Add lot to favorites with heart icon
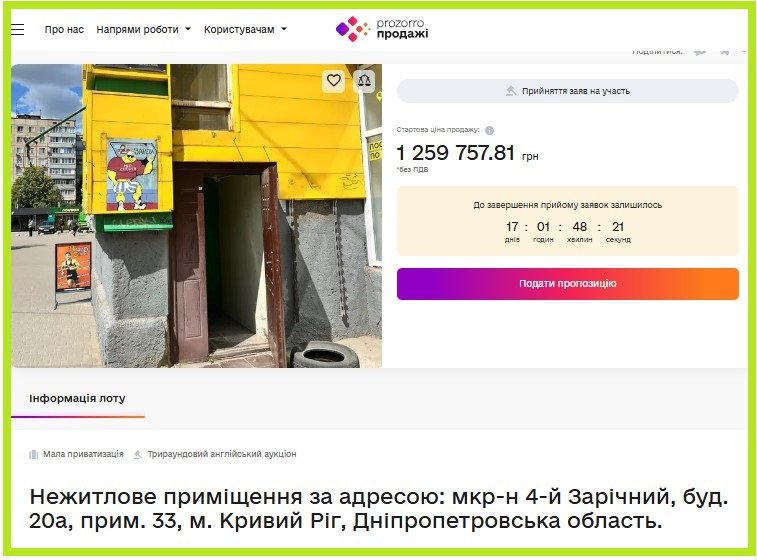The height and width of the screenshot is (560, 757). coord(334,80)
